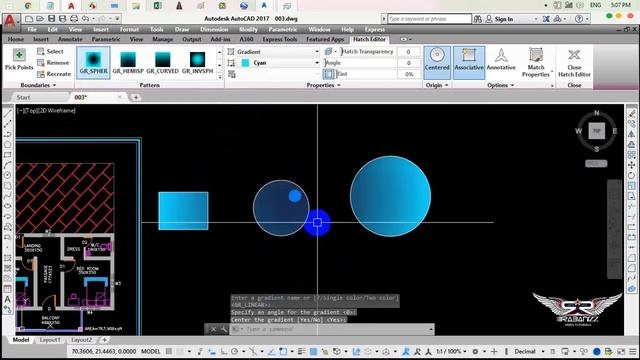The height and width of the screenshot is (360, 640).
Task: Click the Excel icon in the taskbar
Action: pyautogui.click(x=157, y=6)
